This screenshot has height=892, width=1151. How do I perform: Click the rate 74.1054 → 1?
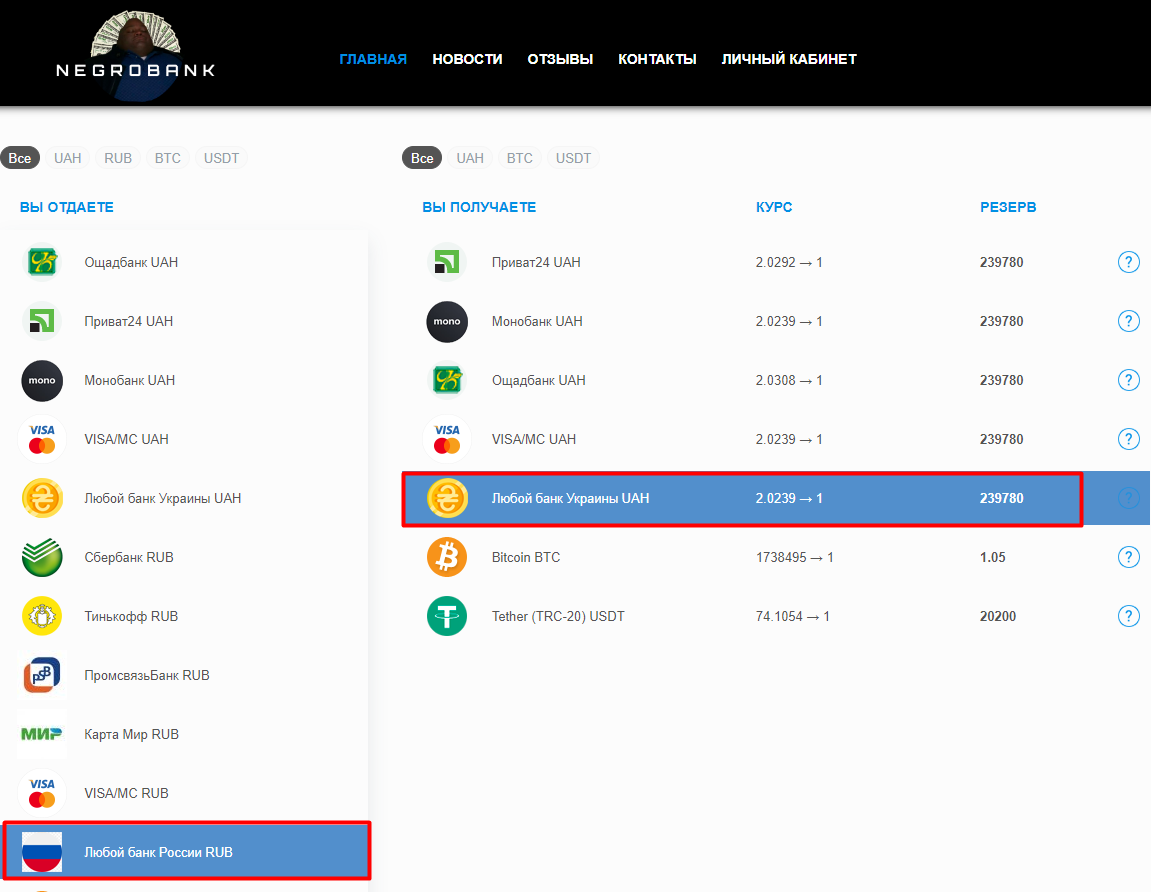click(x=793, y=616)
